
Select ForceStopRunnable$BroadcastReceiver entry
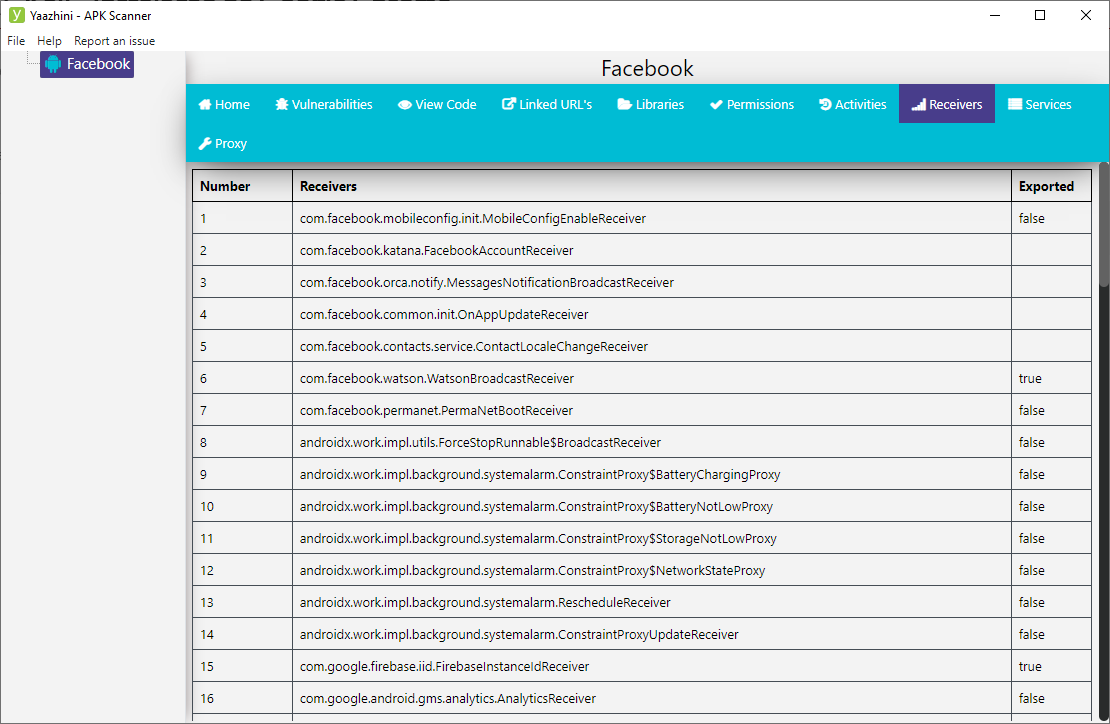pos(480,442)
